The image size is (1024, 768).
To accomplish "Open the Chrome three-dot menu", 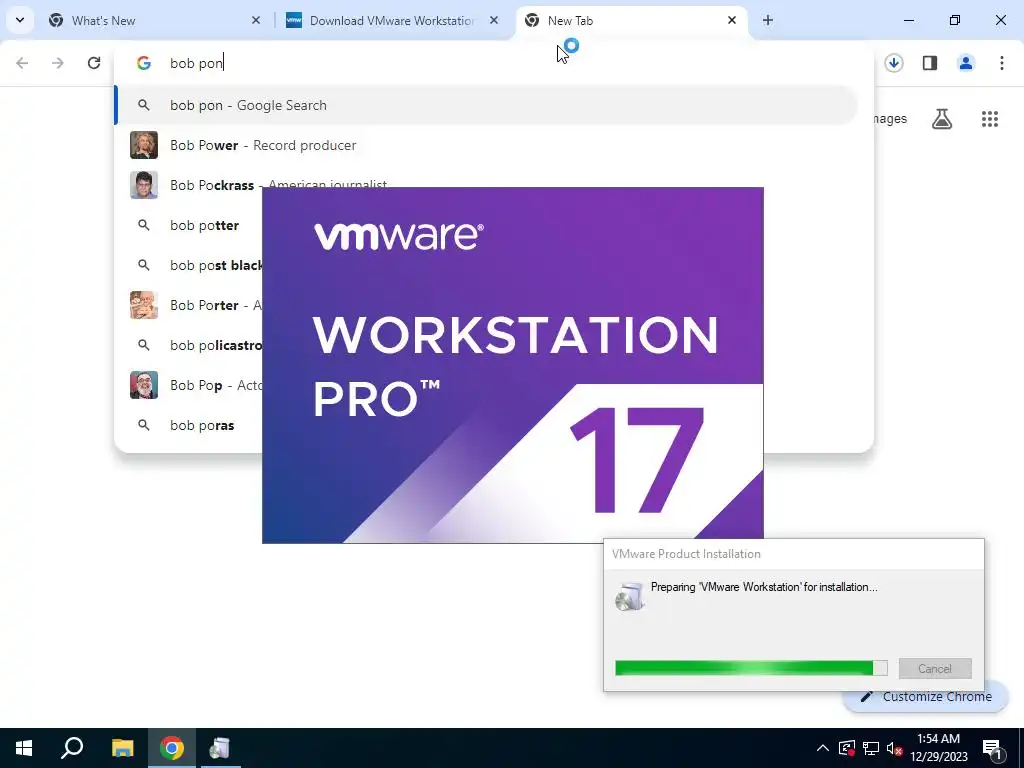I will point(1002,63).
